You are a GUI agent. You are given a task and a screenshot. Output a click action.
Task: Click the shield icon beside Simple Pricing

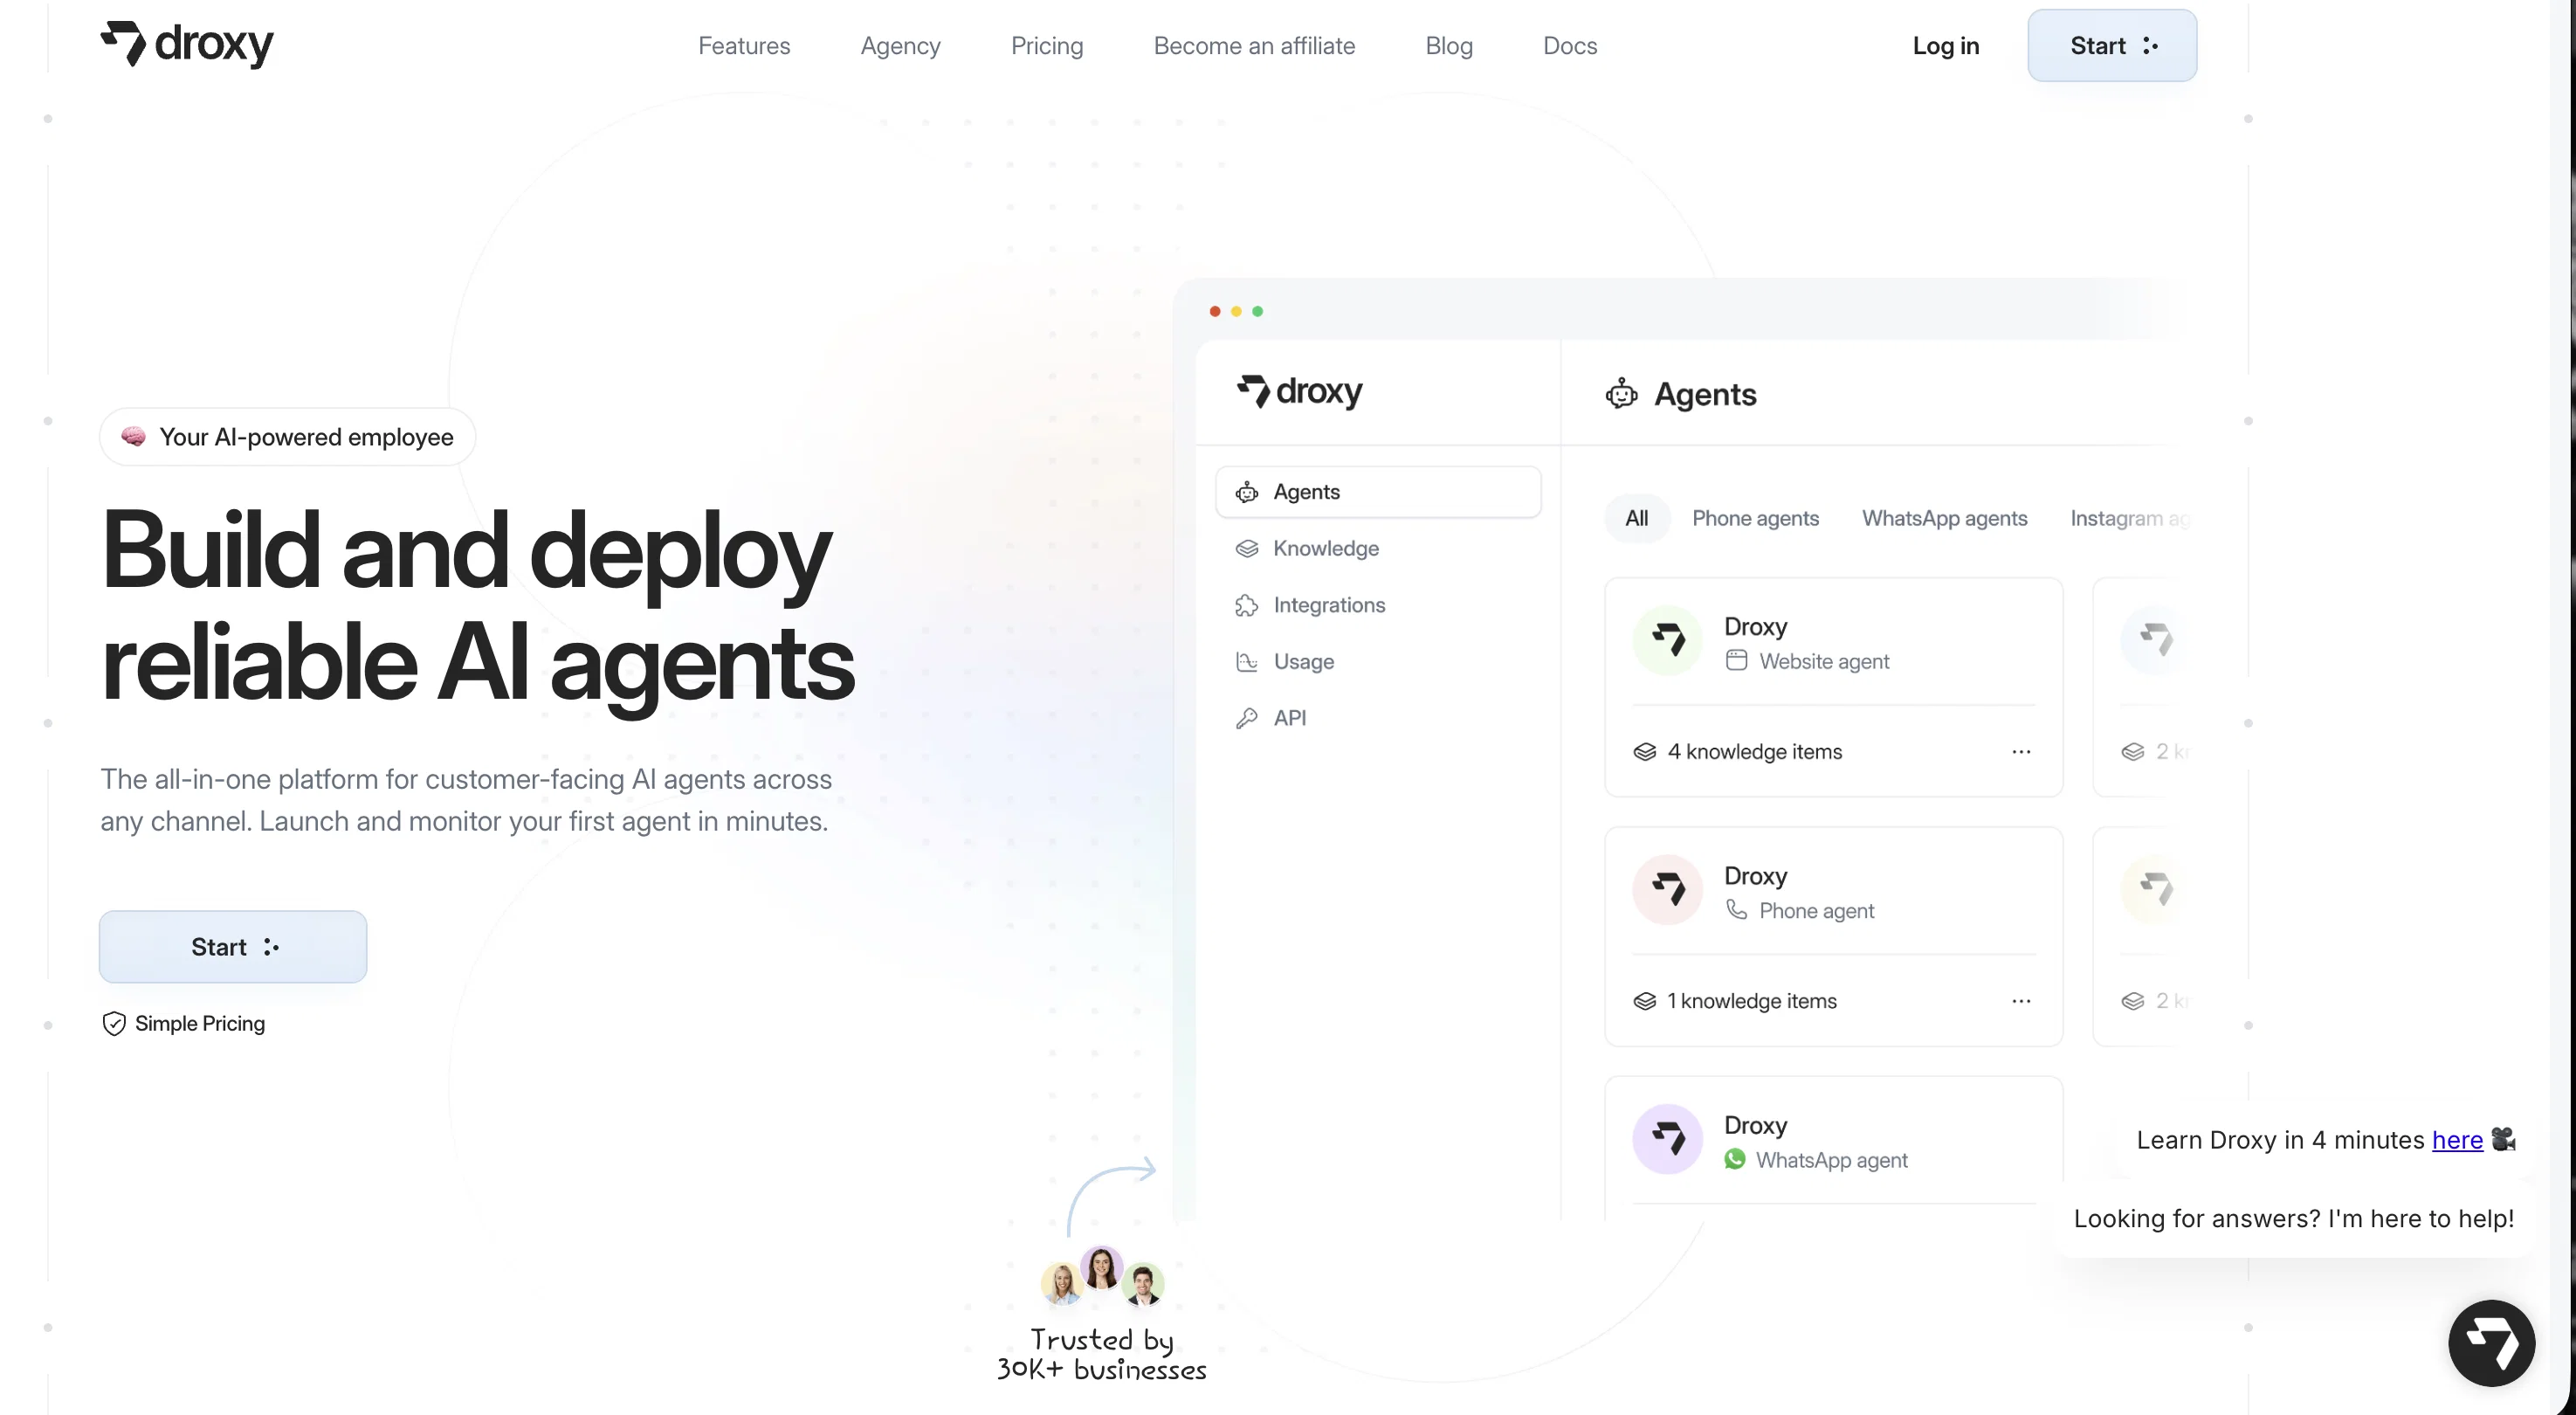[114, 1023]
